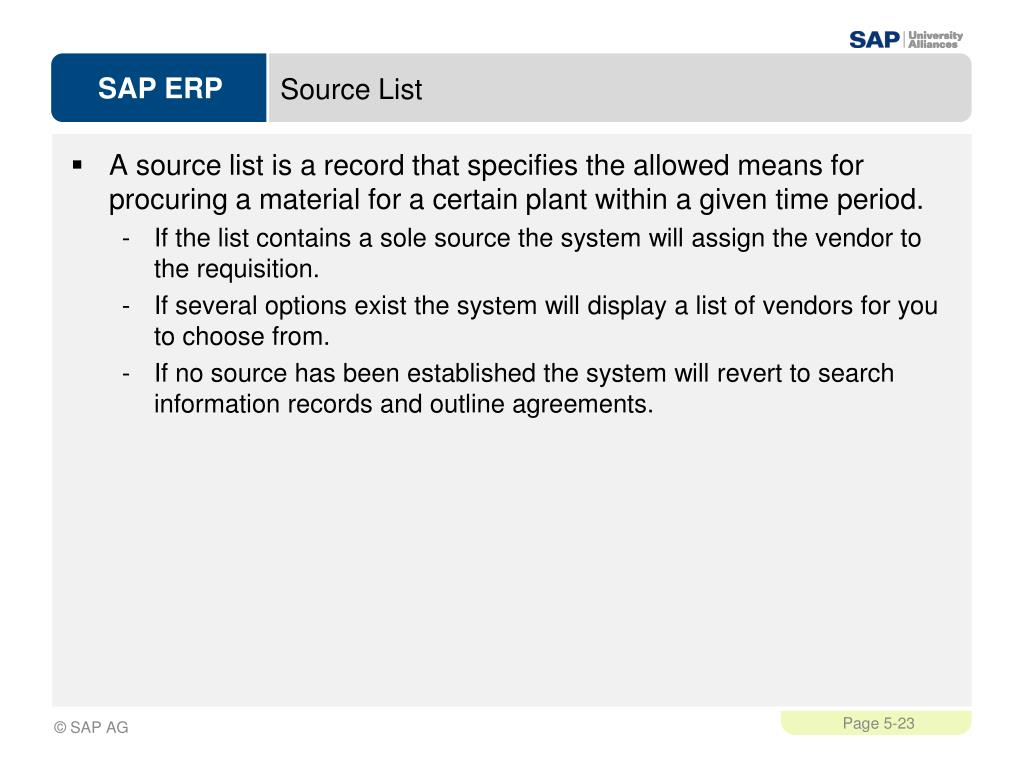Viewport: 1024px width, 768px height.
Task: Click the University Alliances logo text
Action: (935, 40)
